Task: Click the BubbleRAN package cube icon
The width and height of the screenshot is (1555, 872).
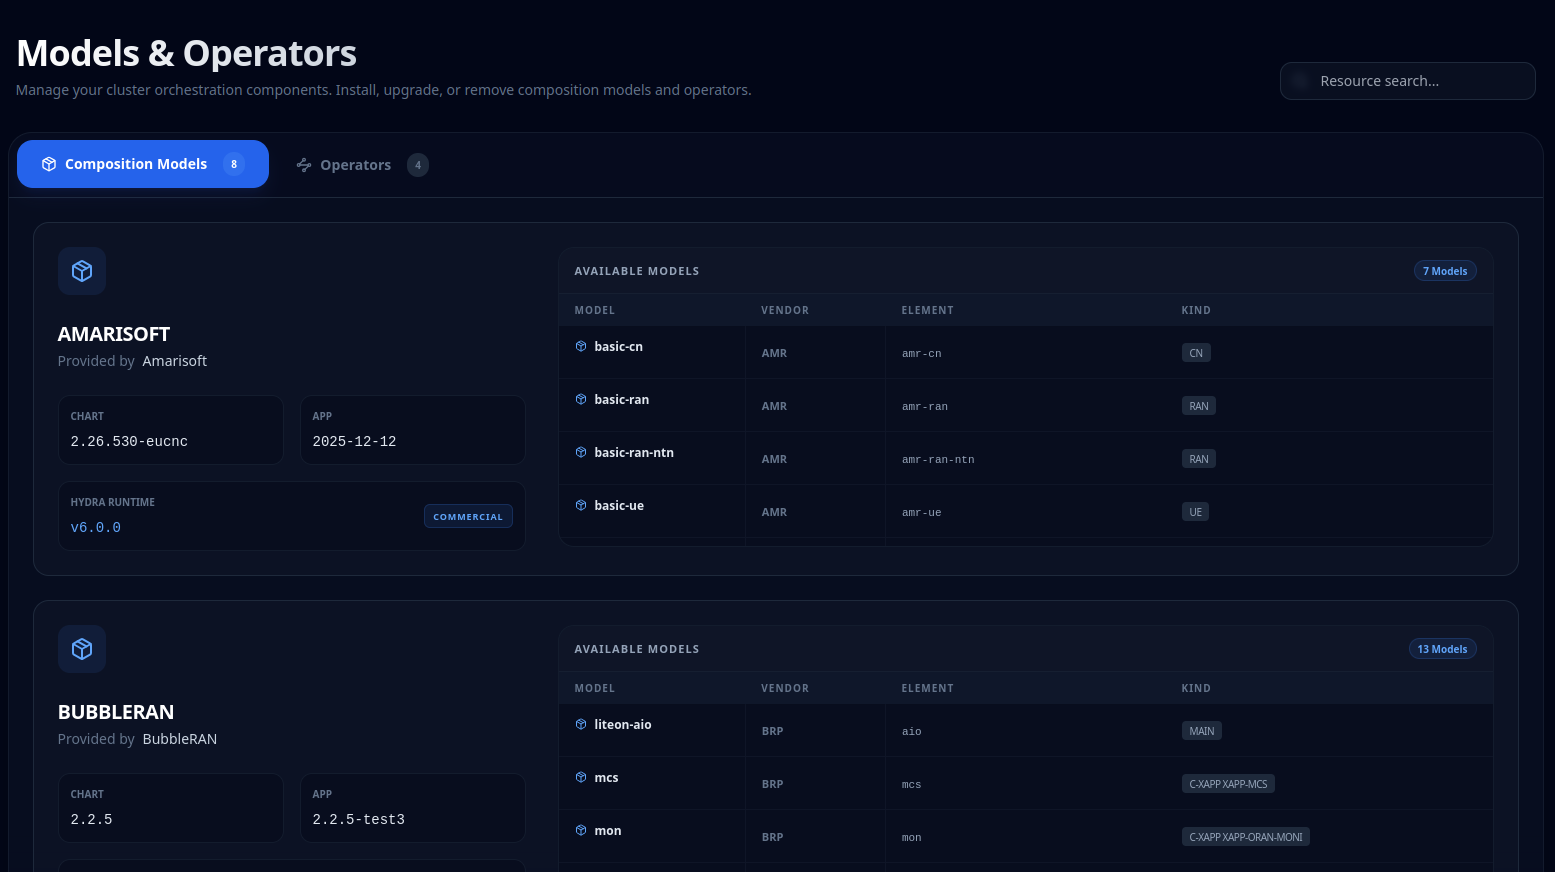Action: click(x=82, y=649)
